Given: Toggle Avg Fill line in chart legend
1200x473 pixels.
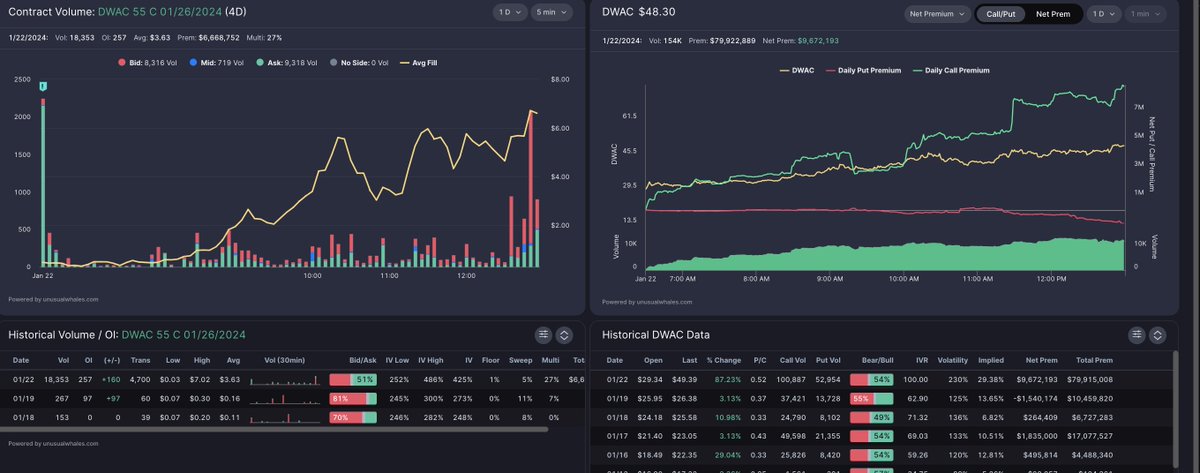Looking at the screenshot, I should point(418,63).
